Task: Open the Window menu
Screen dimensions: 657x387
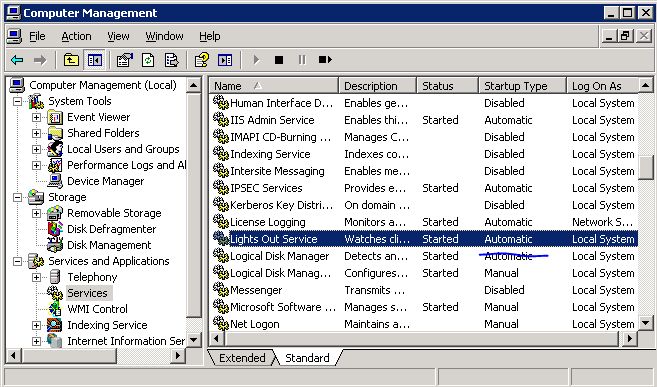Action: pyautogui.click(x=164, y=37)
